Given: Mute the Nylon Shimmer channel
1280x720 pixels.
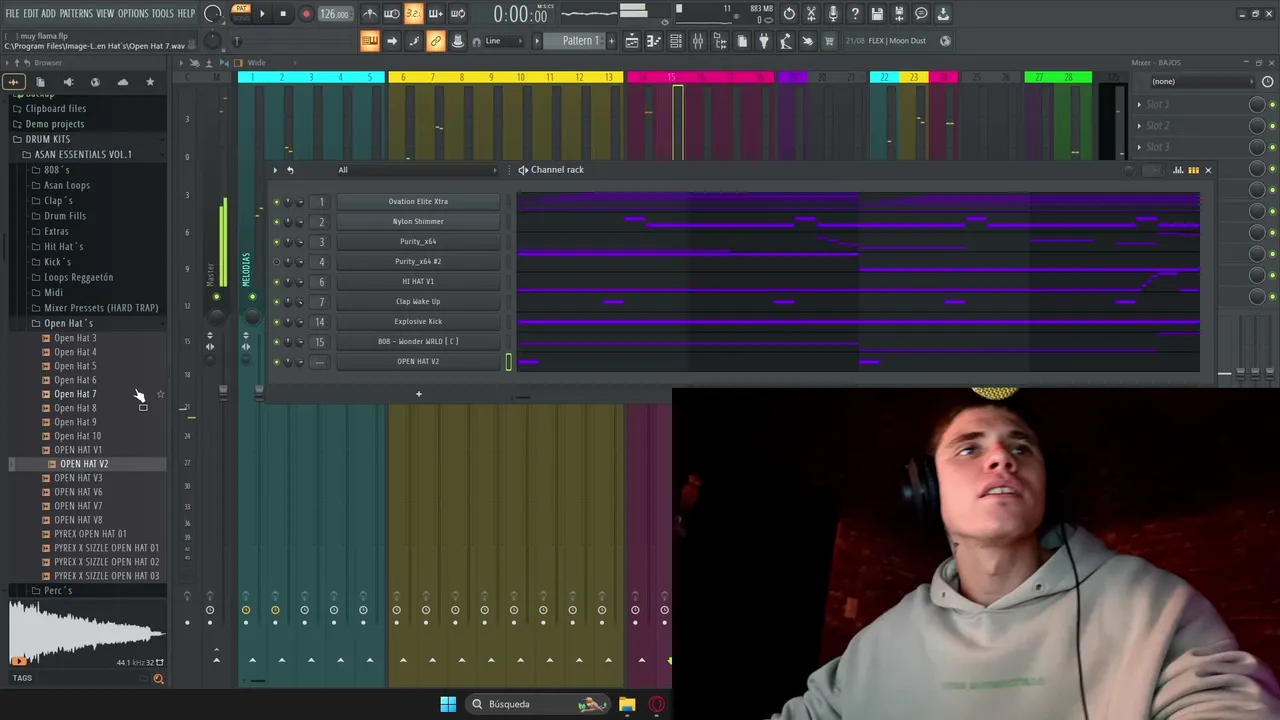Looking at the screenshot, I should point(277,222).
